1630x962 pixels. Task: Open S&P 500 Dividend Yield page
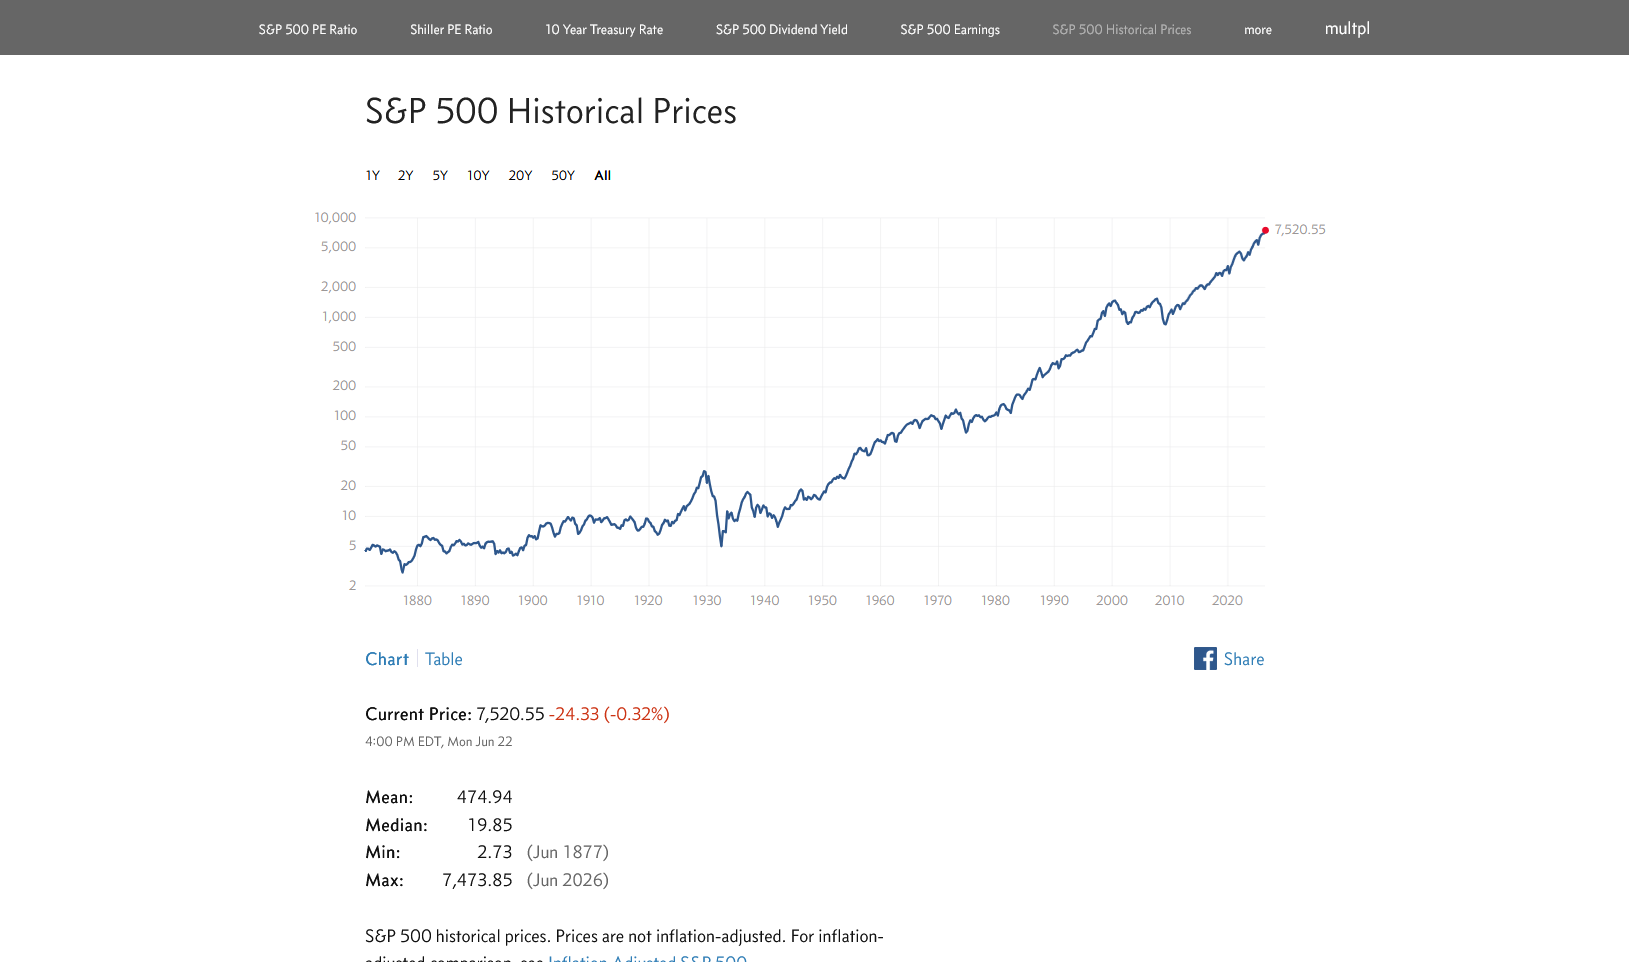tap(782, 30)
